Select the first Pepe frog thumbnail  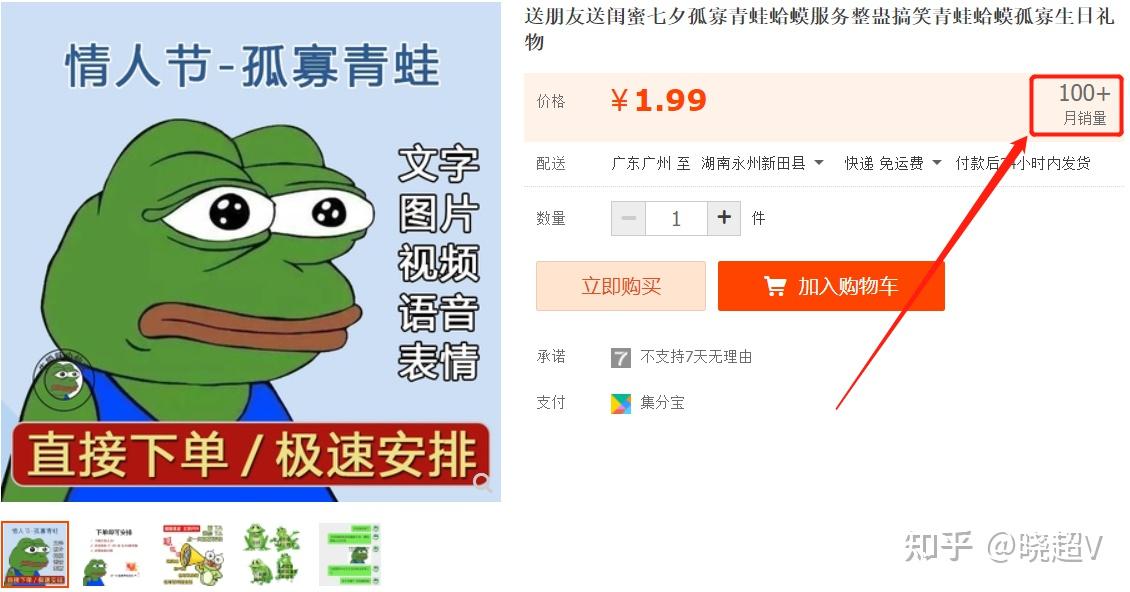tap(35, 555)
